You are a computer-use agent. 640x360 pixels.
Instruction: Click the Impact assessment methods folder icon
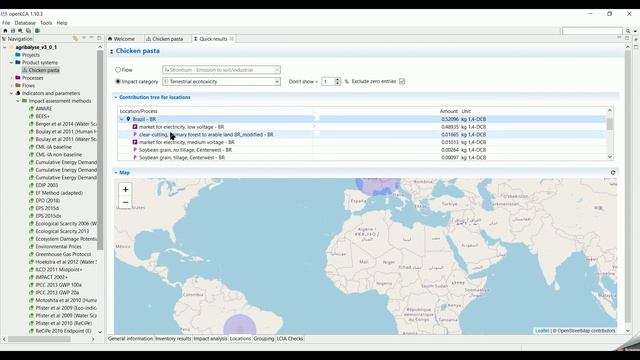24,101
